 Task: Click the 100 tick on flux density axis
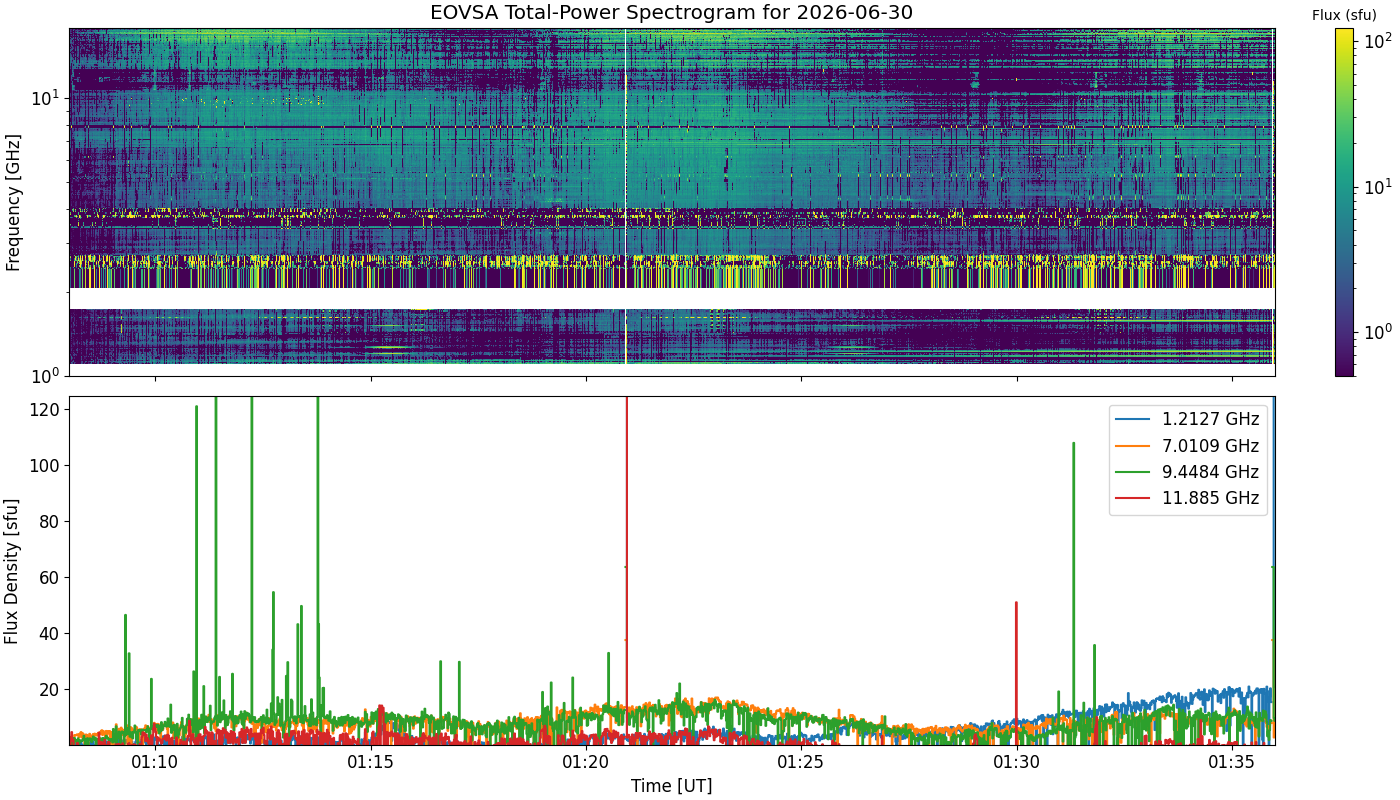pos(47,466)
